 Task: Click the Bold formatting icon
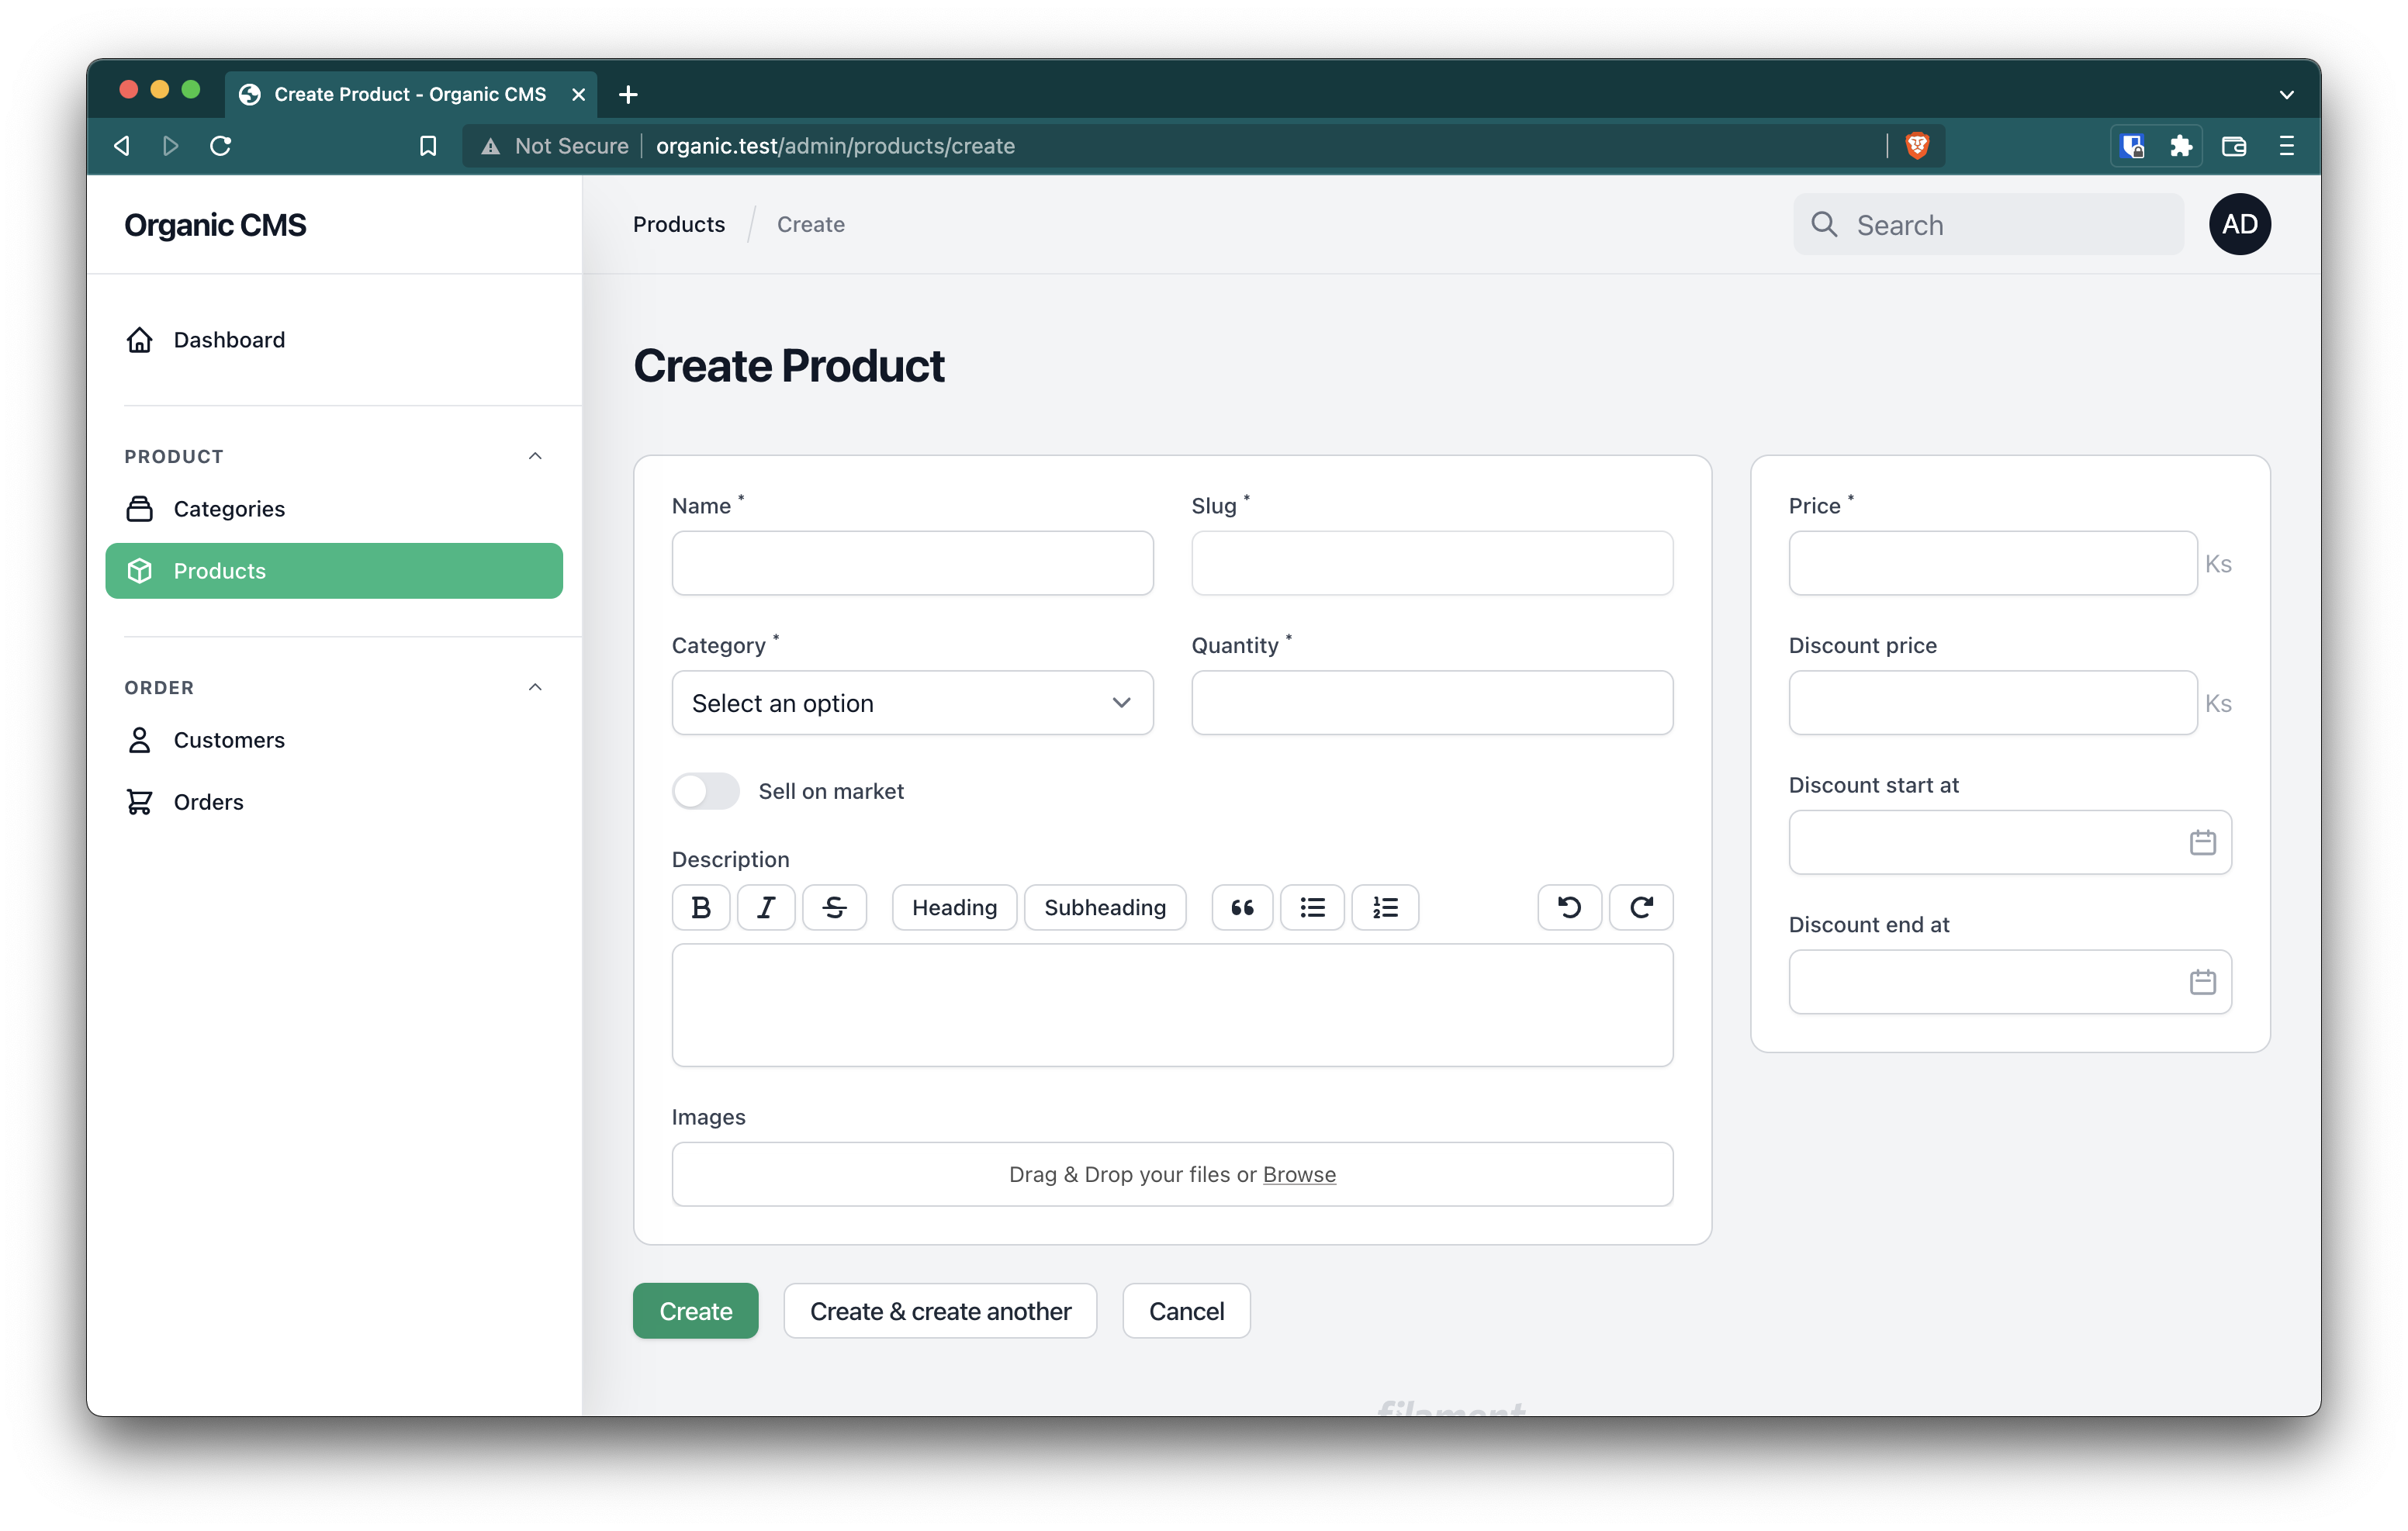tap(700, 907)
